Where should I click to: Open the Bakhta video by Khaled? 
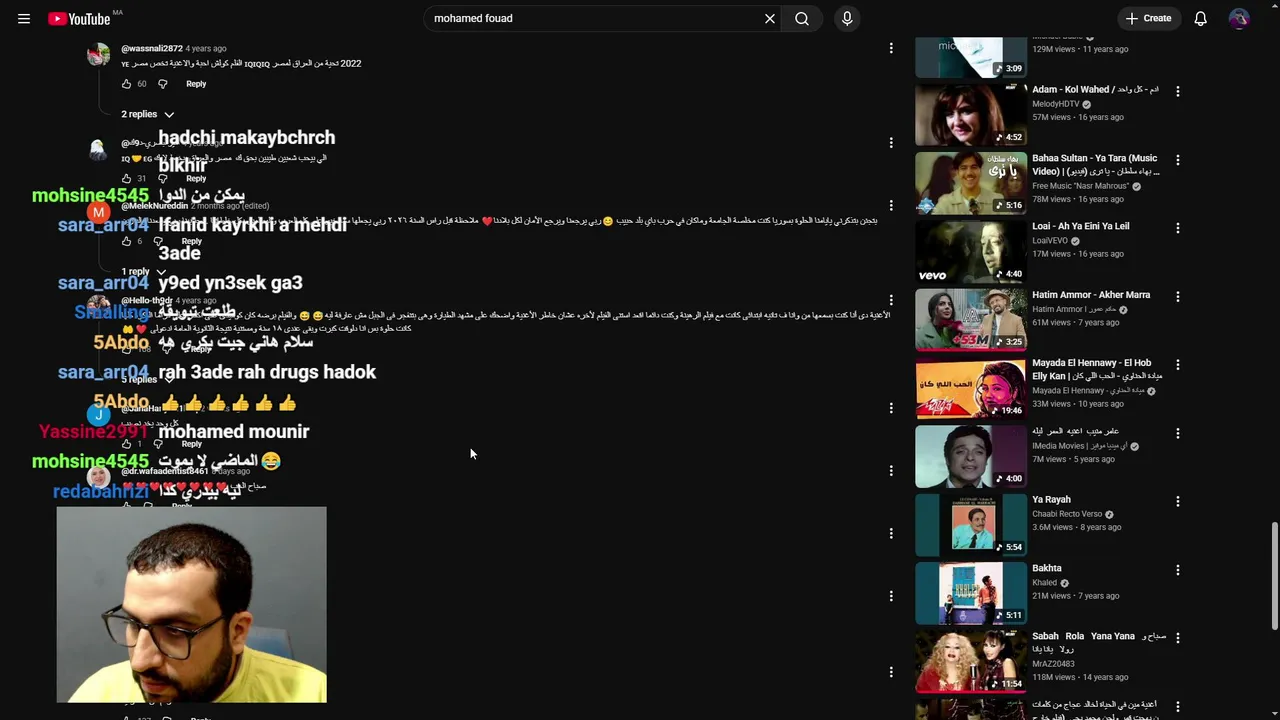pyautogui.click(x=1047, y=568)
